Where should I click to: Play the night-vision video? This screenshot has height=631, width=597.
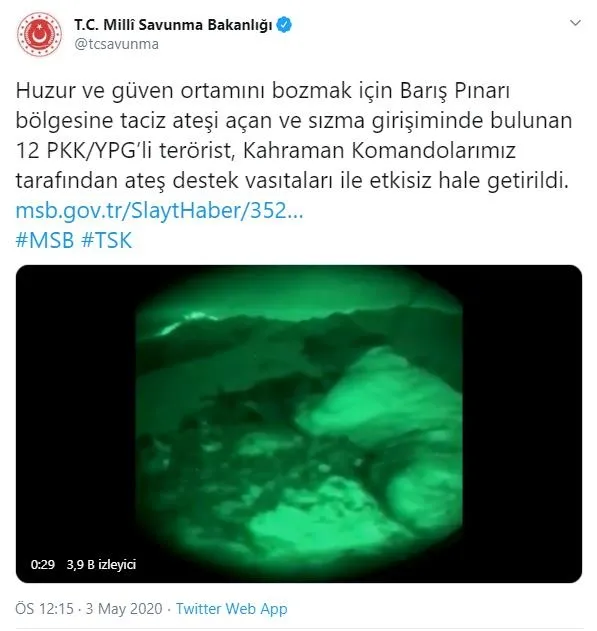tap(299, 424)
